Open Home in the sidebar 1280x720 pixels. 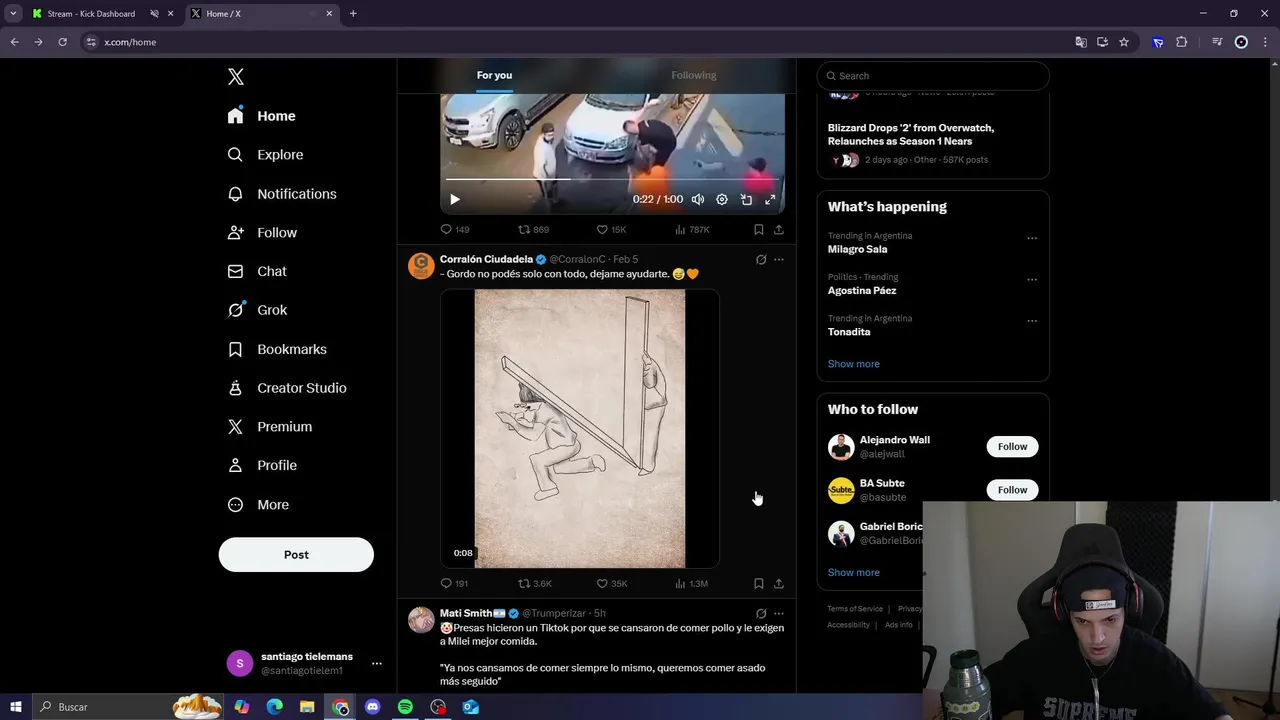(x=262, y=116)
